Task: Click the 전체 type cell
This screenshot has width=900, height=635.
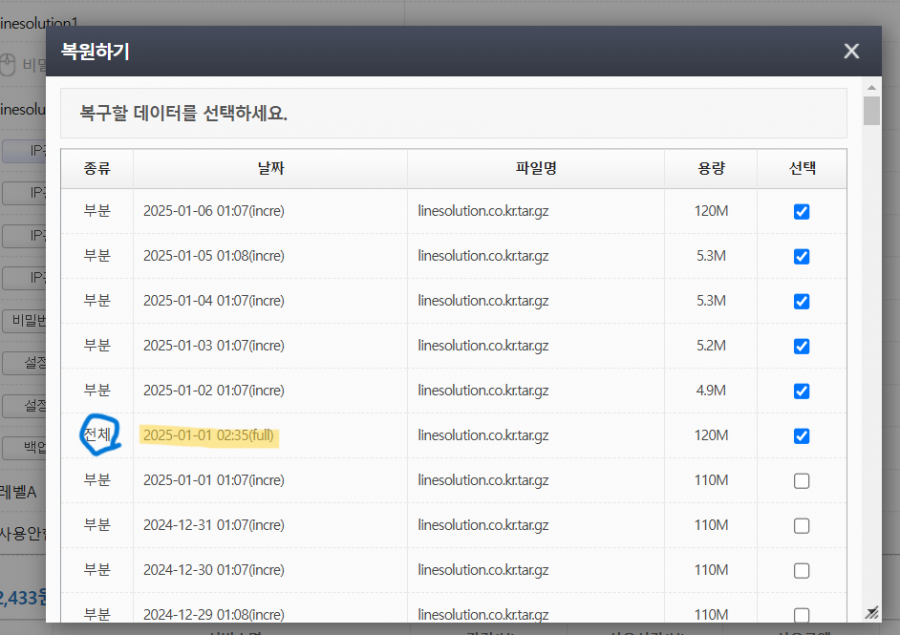Action: point(97,435)
